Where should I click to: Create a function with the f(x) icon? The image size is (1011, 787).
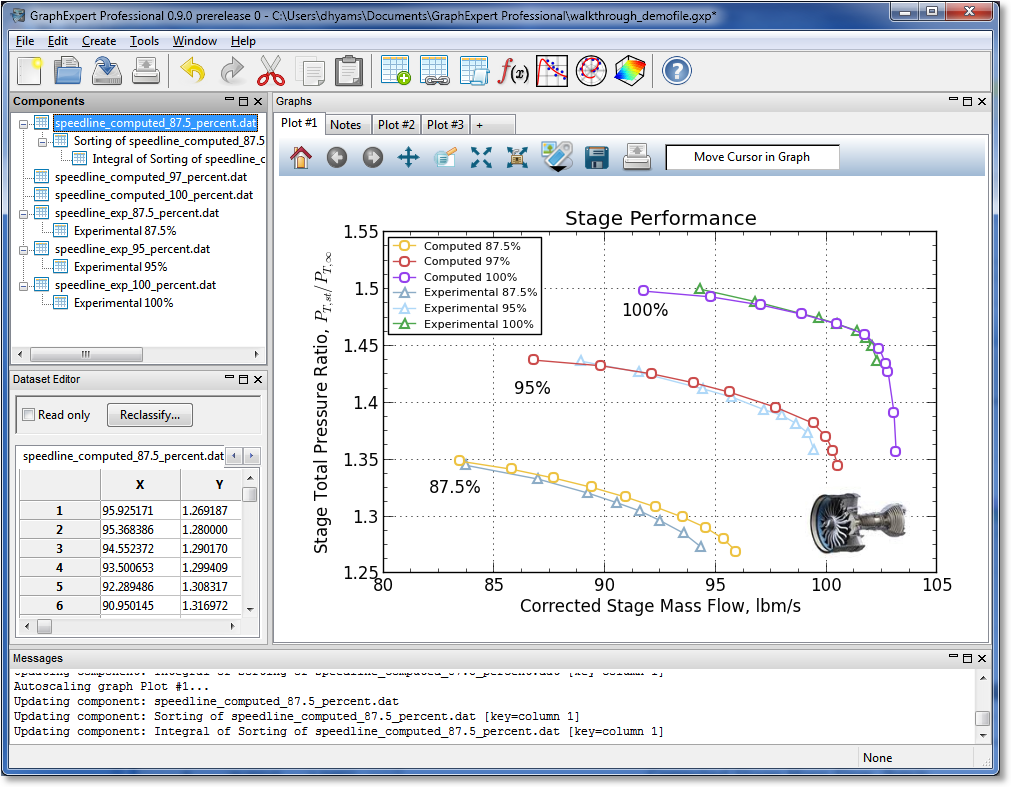pyautogui.click(x=513, y=71)
